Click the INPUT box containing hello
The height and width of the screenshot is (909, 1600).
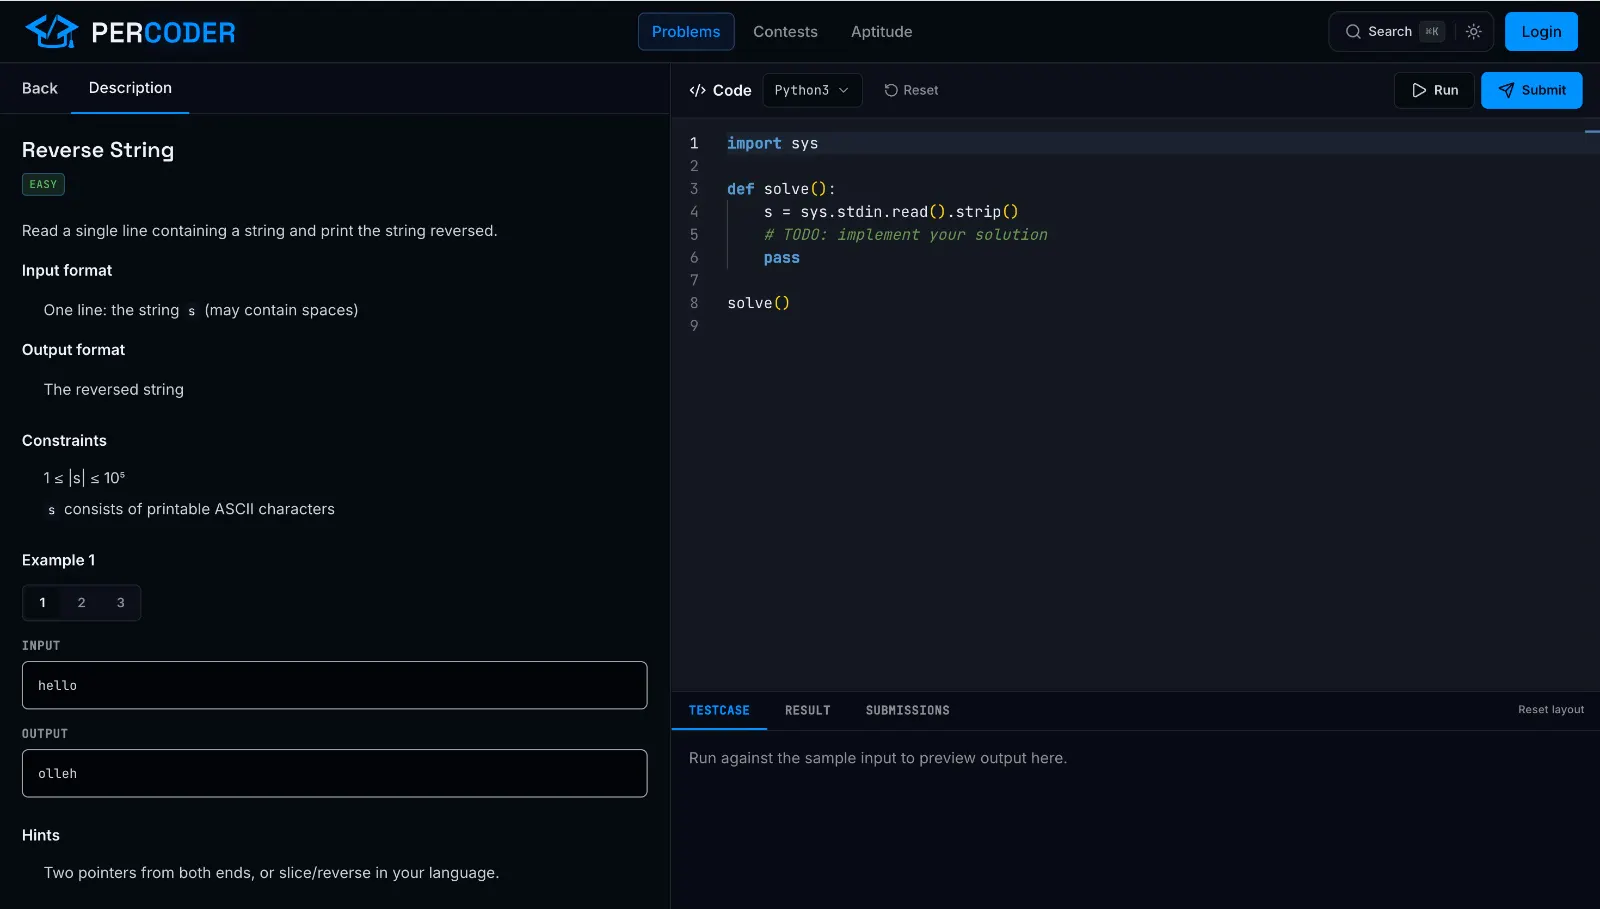[x=335, y=685]
